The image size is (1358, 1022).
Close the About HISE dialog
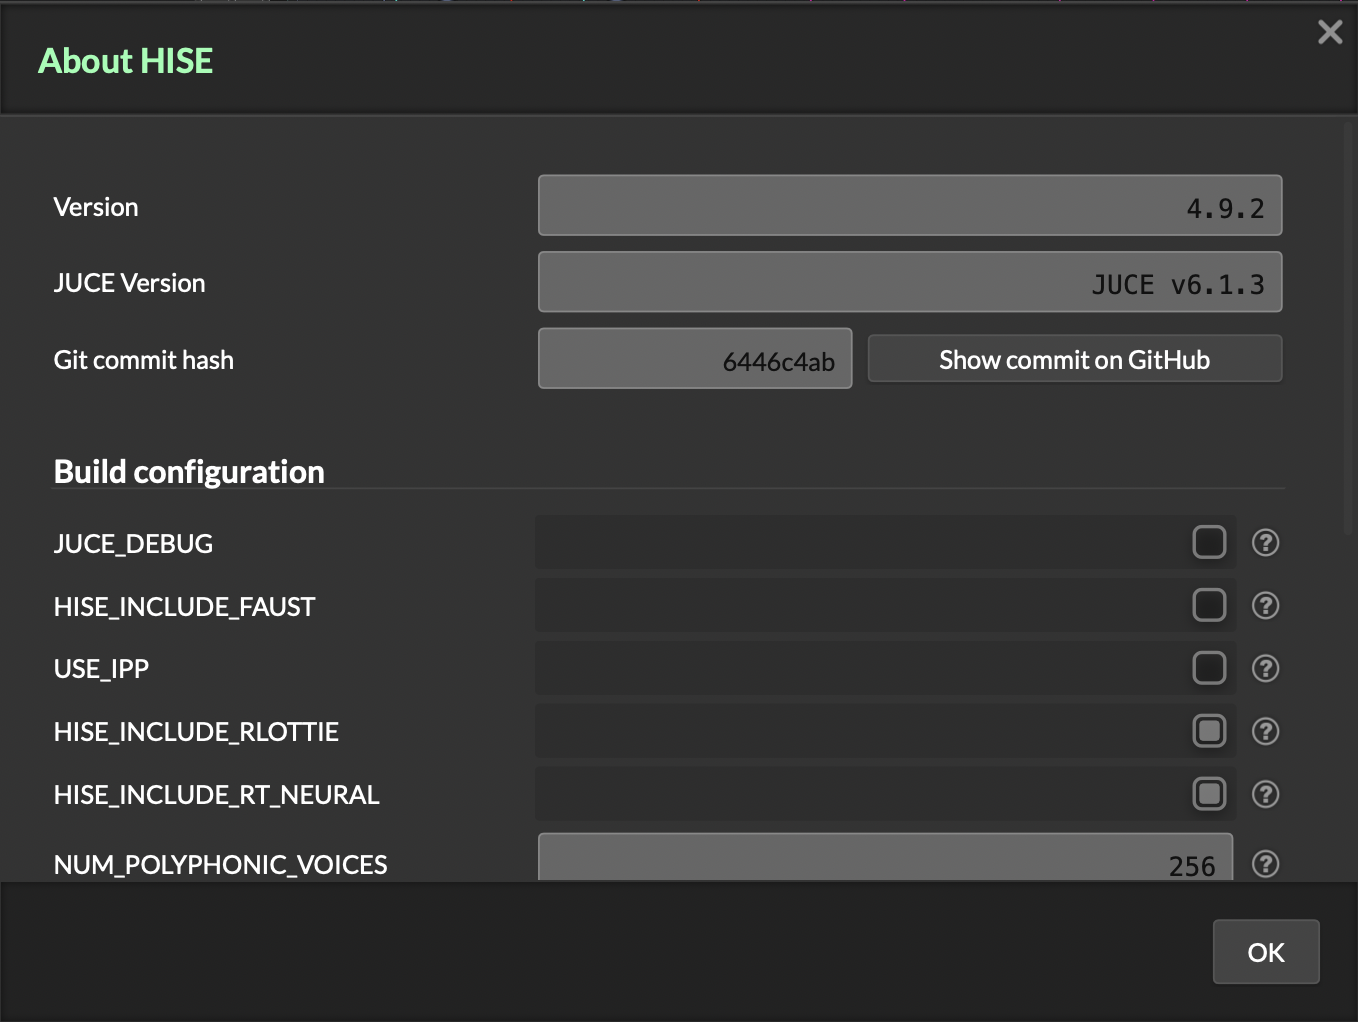point(1330,32)
